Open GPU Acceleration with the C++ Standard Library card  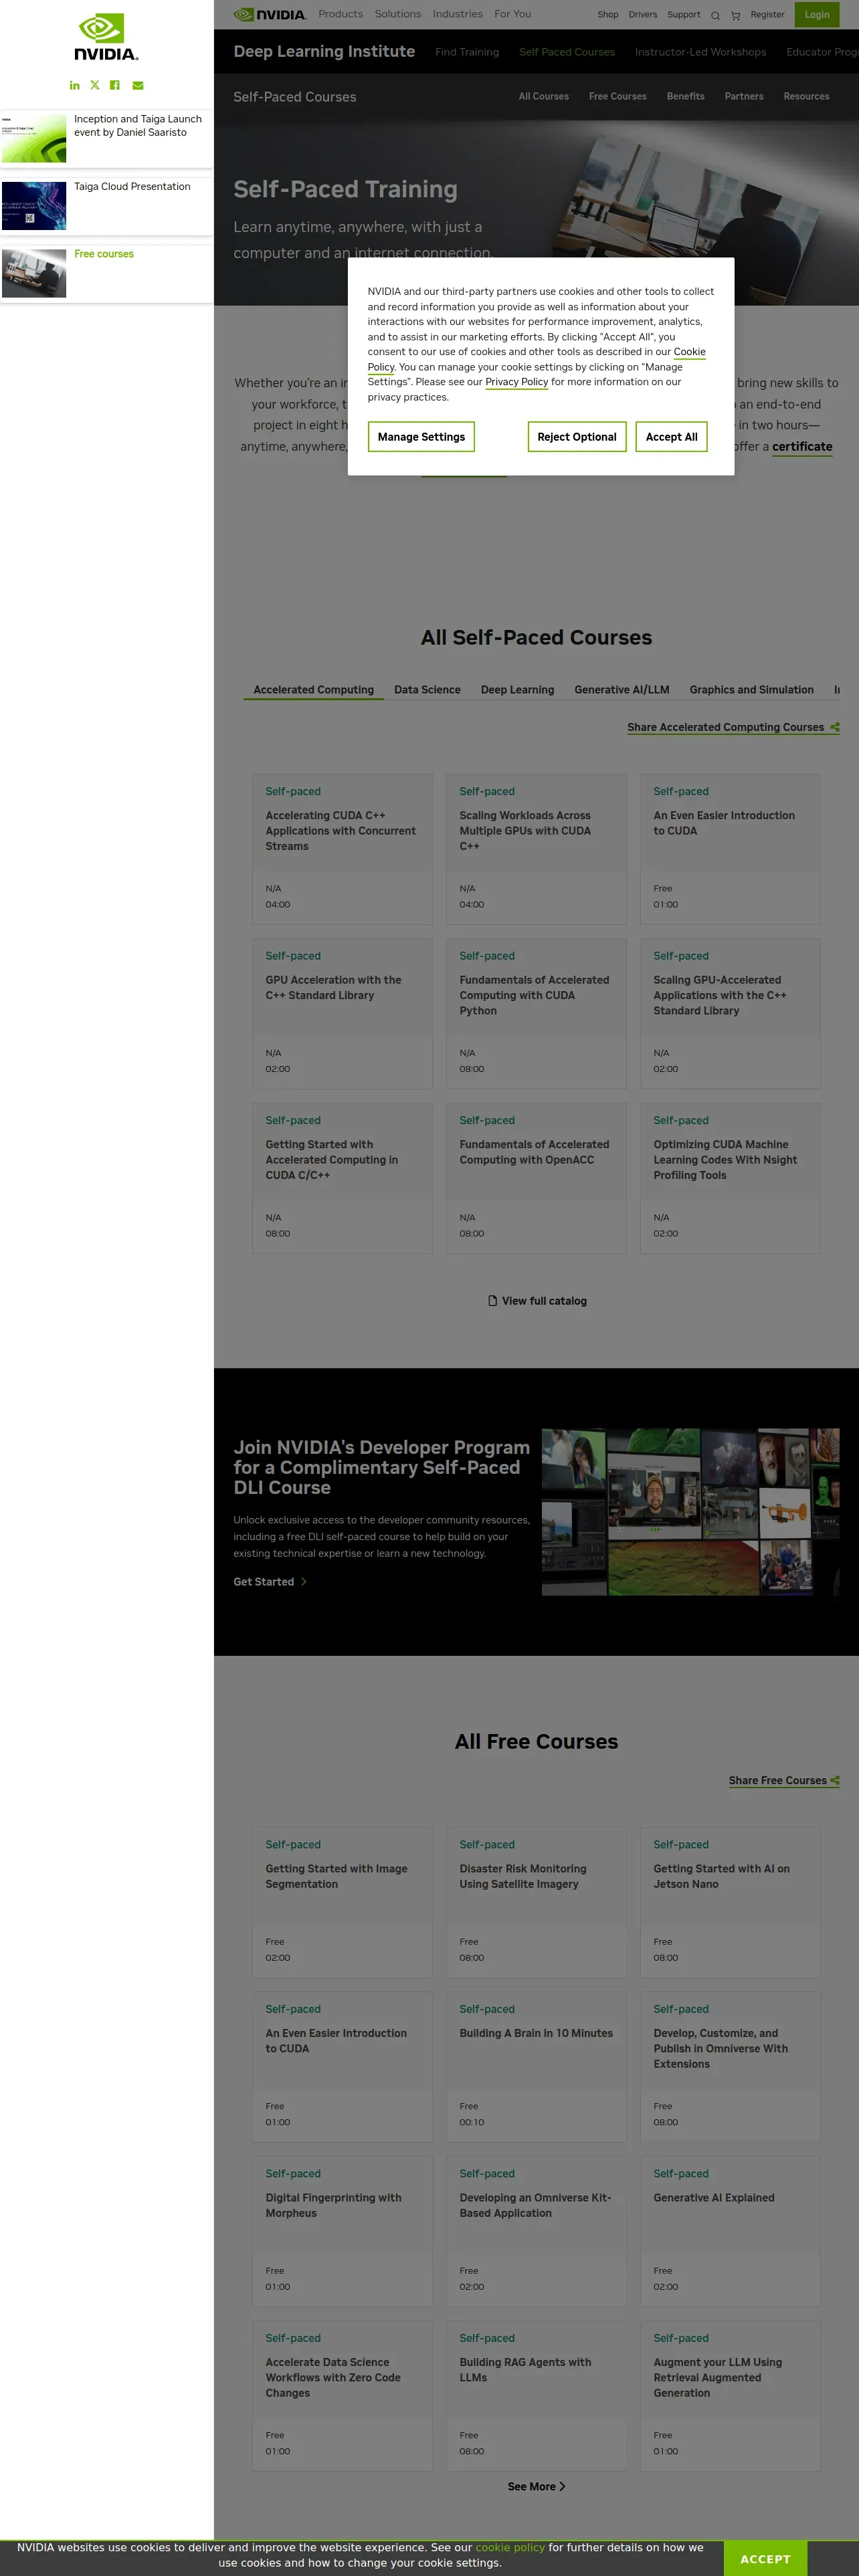click(342, 1014)
